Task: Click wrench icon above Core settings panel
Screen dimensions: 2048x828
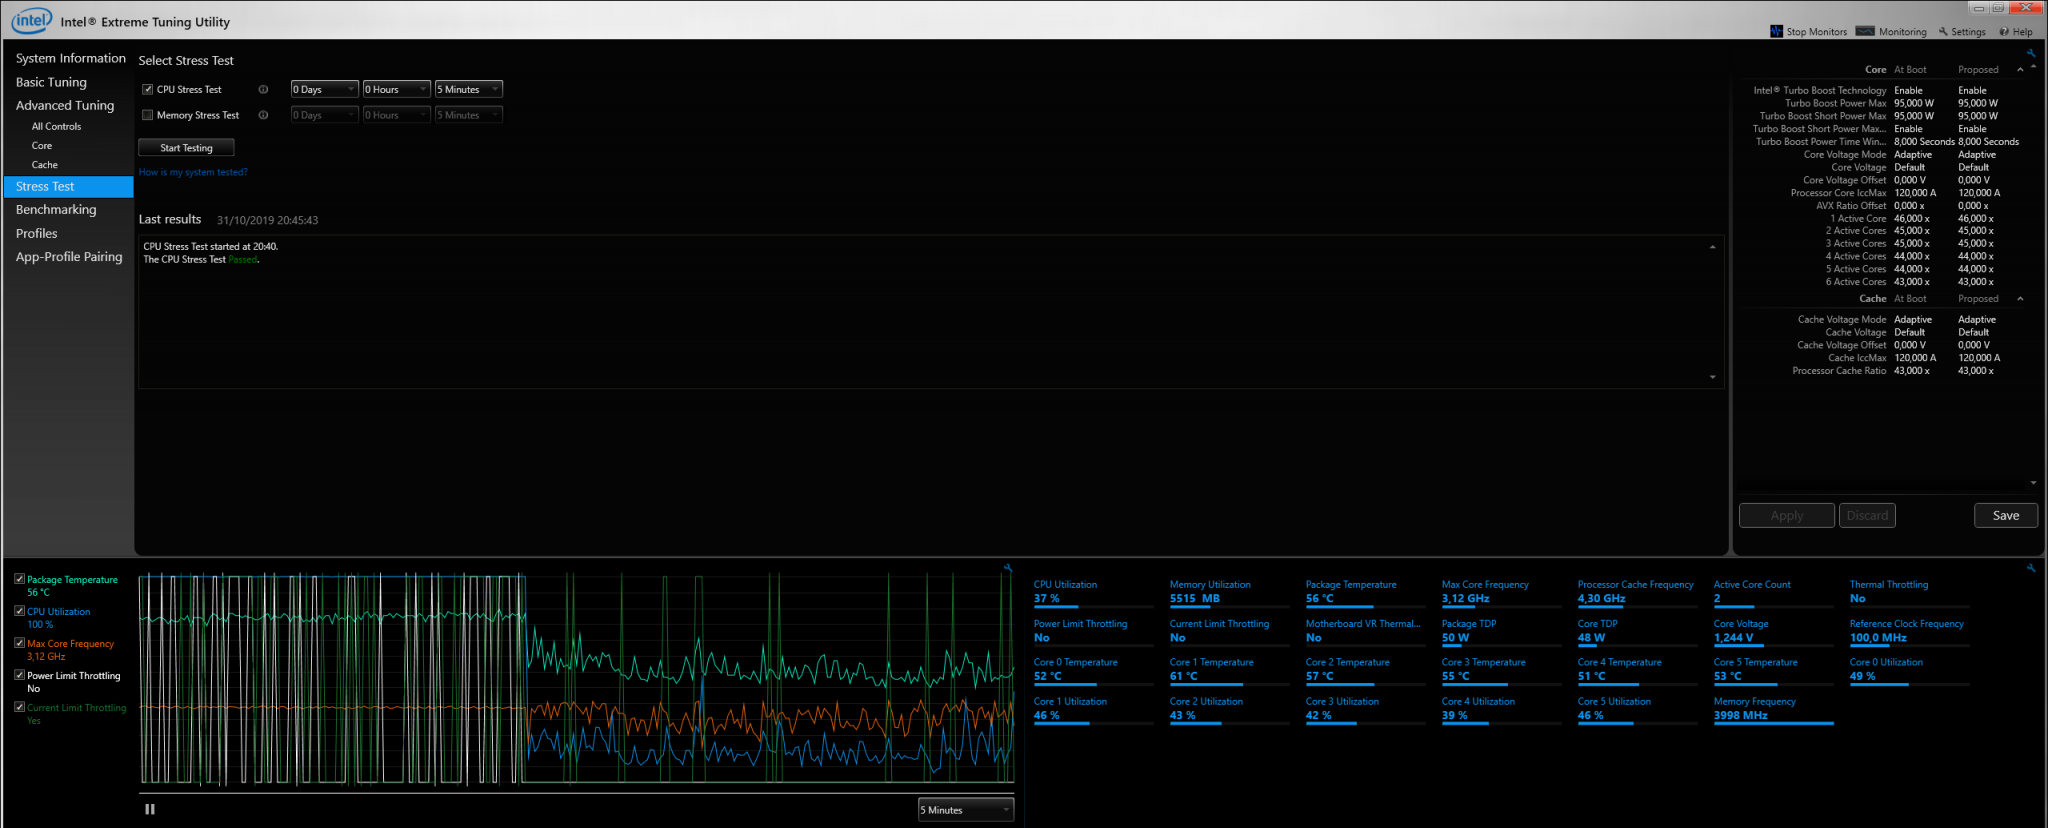Action: click(x=2031, y=53)
